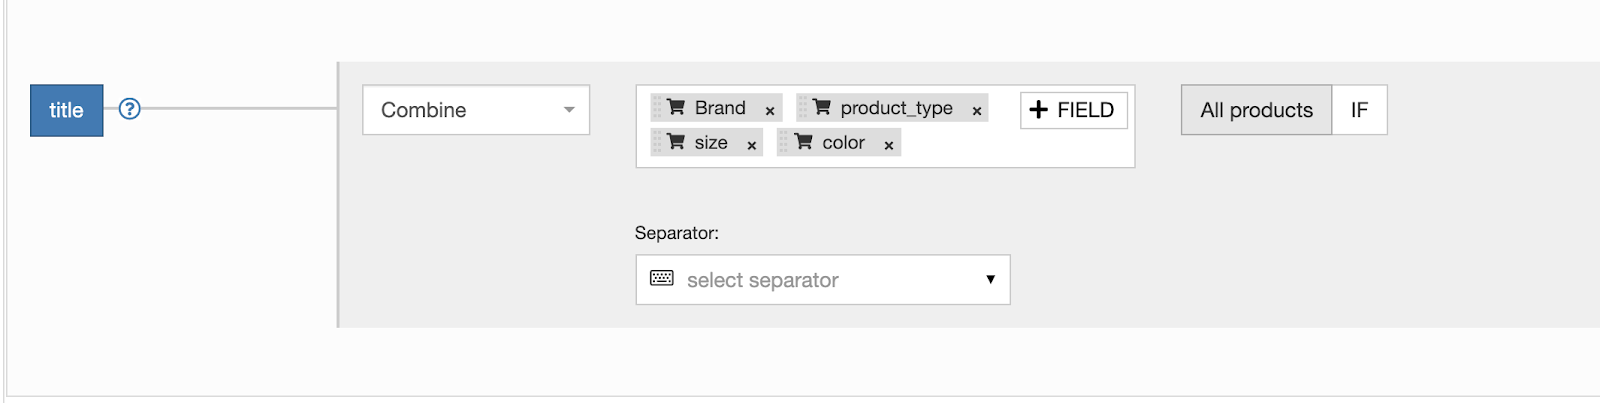
Task: Click the cart icon on size tag
Action: click(x=676, y=142)
